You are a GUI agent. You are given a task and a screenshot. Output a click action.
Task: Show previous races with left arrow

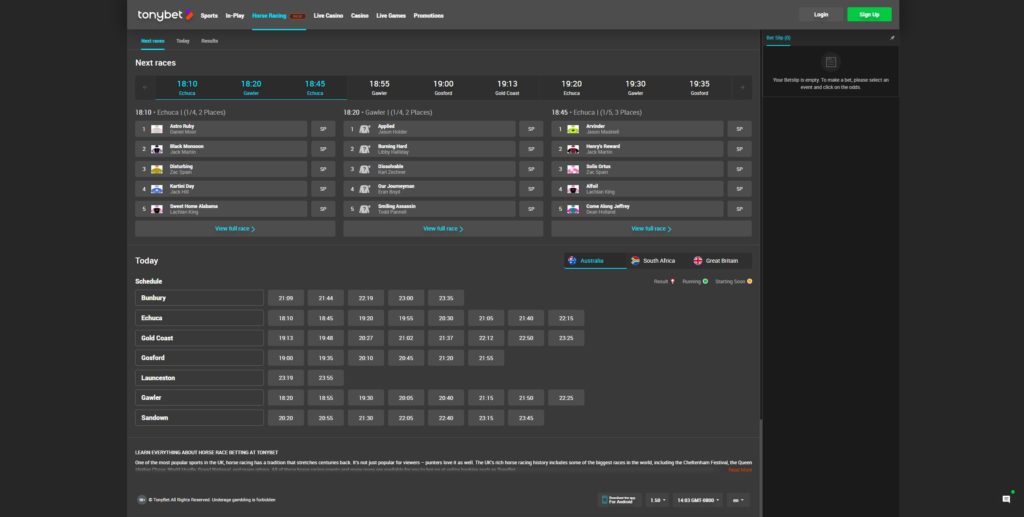(144, 87)
